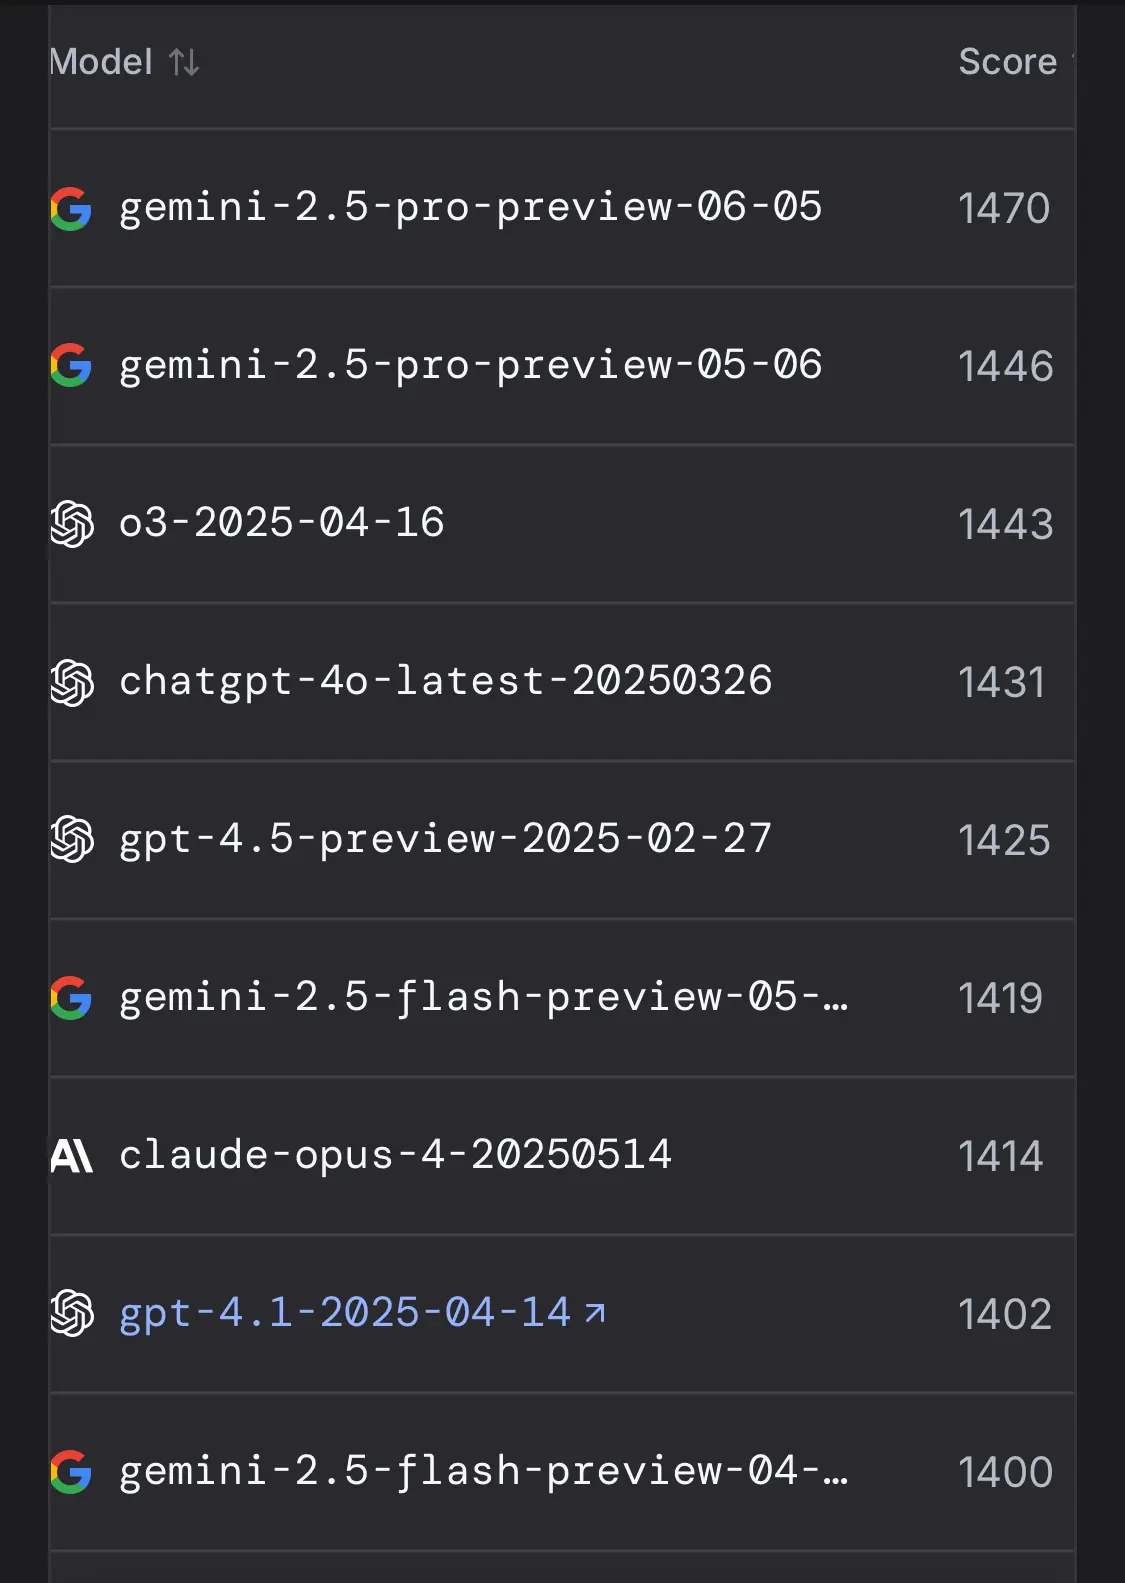The image size is (1125, 1583).
Task: Open the gpt-4.1-2025-04-14 model link
Action: click(345, 1313)
